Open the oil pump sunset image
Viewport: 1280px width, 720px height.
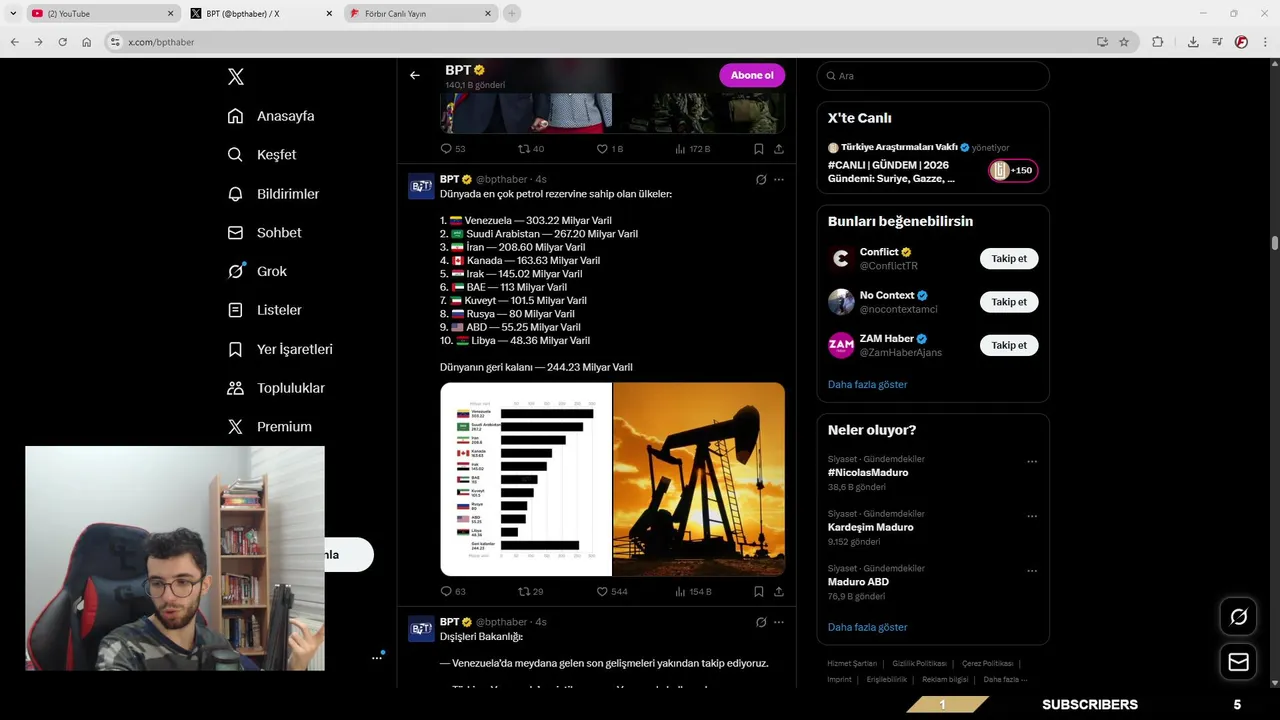click(699, 479)
